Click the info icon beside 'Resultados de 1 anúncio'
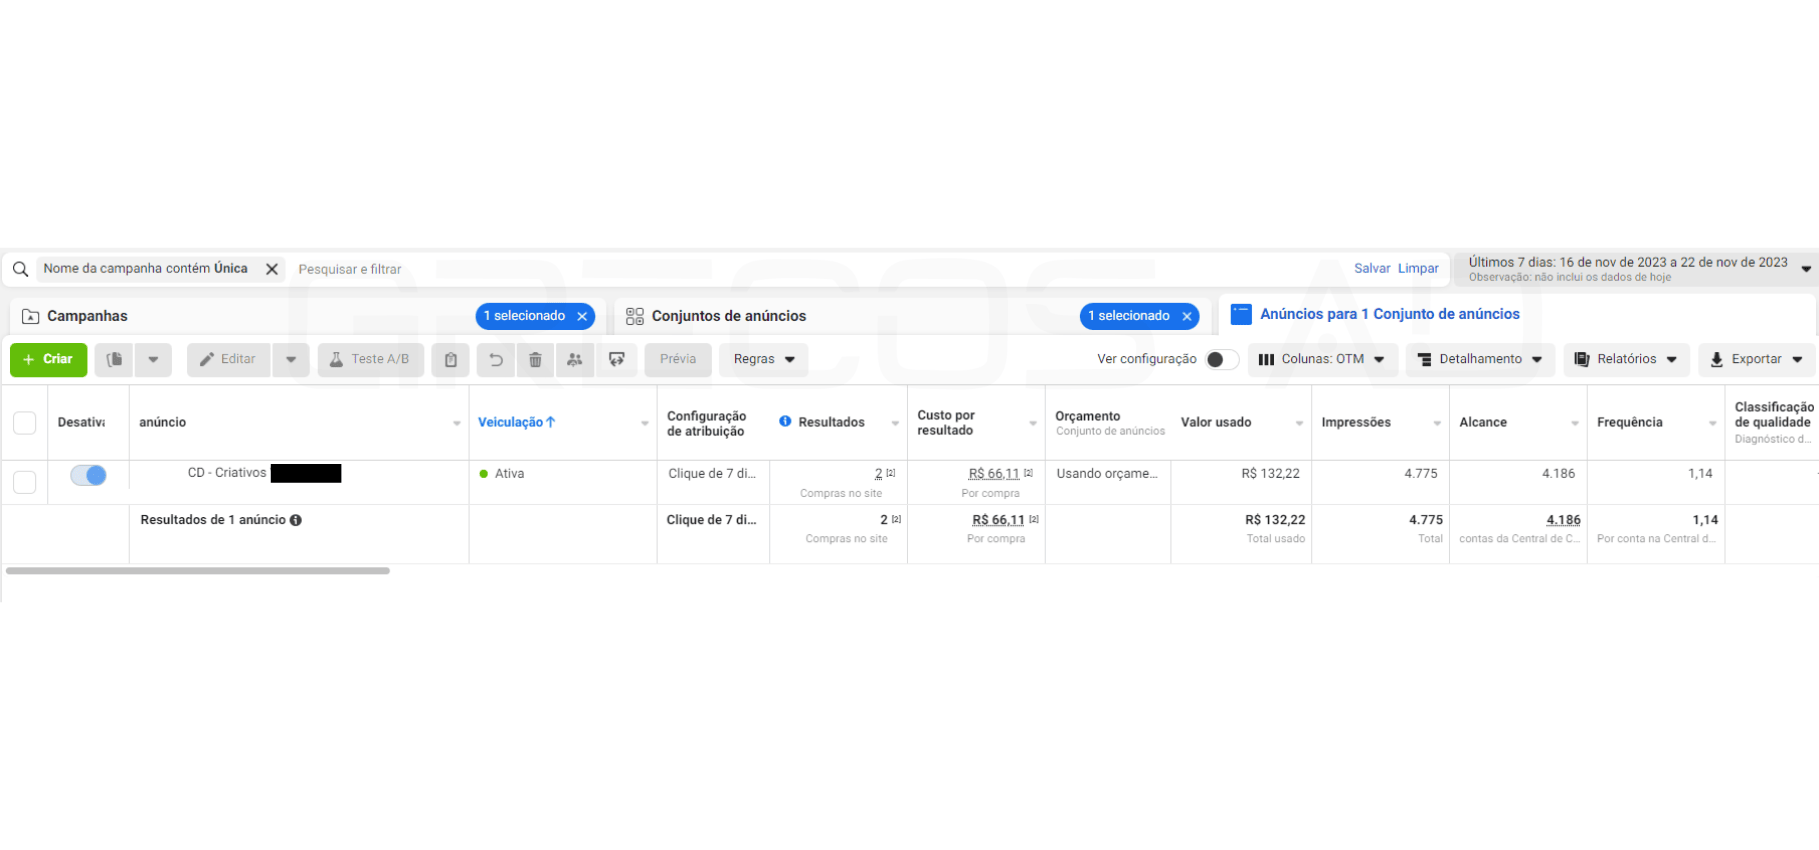The width and height of the screenshot is (1819, 850). point(296,520)
